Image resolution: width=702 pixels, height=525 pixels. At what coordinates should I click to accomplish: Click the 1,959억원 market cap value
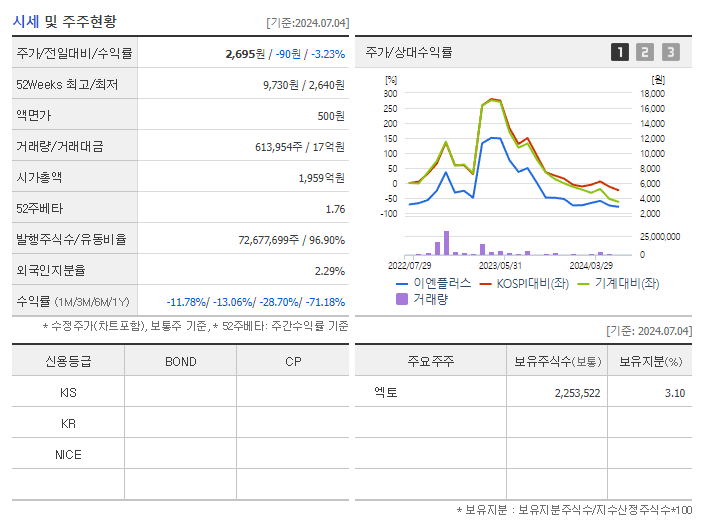322,178
